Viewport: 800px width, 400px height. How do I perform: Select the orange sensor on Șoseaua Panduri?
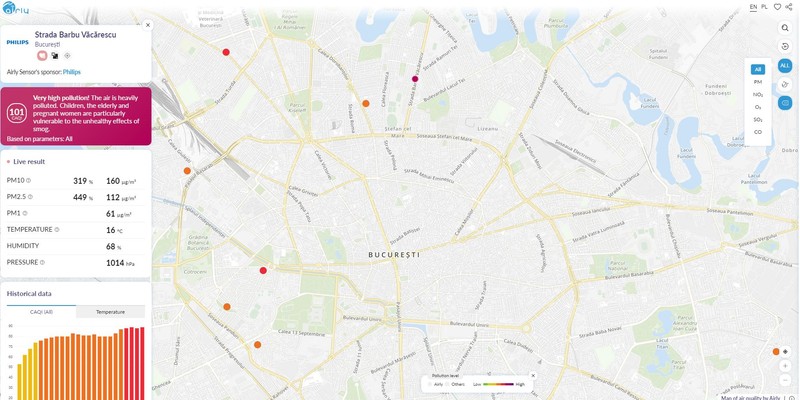click(x=227, y=307)
